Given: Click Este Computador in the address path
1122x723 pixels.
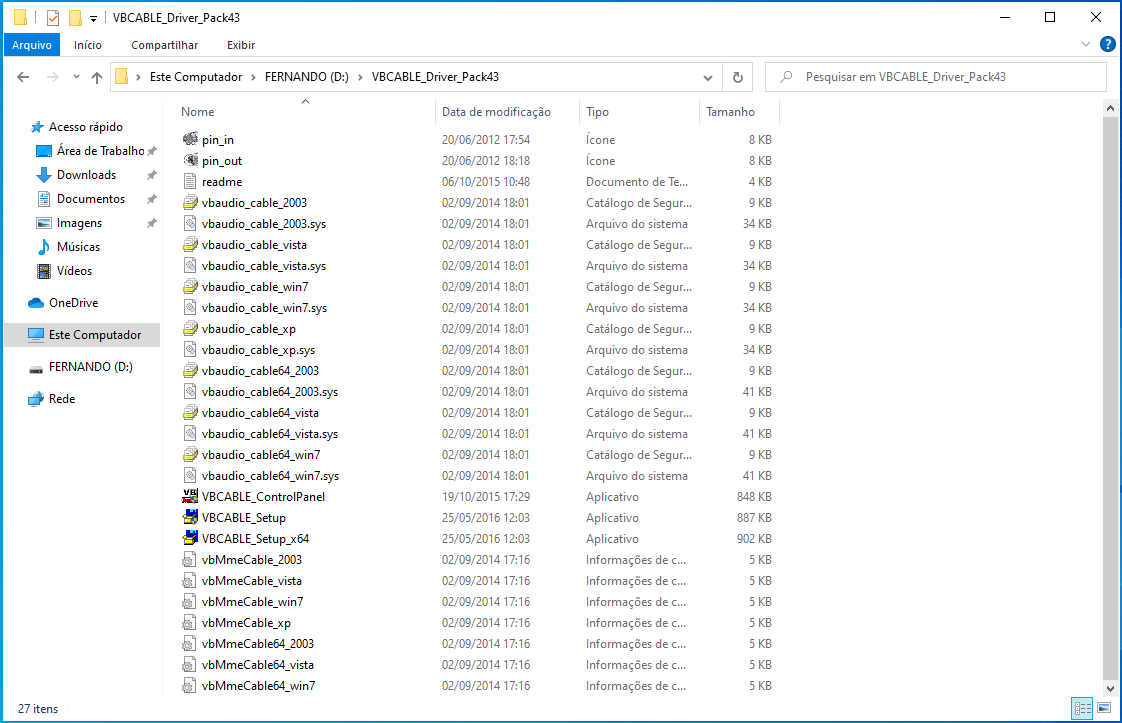Looking at the screenshot, I should 196,77.
